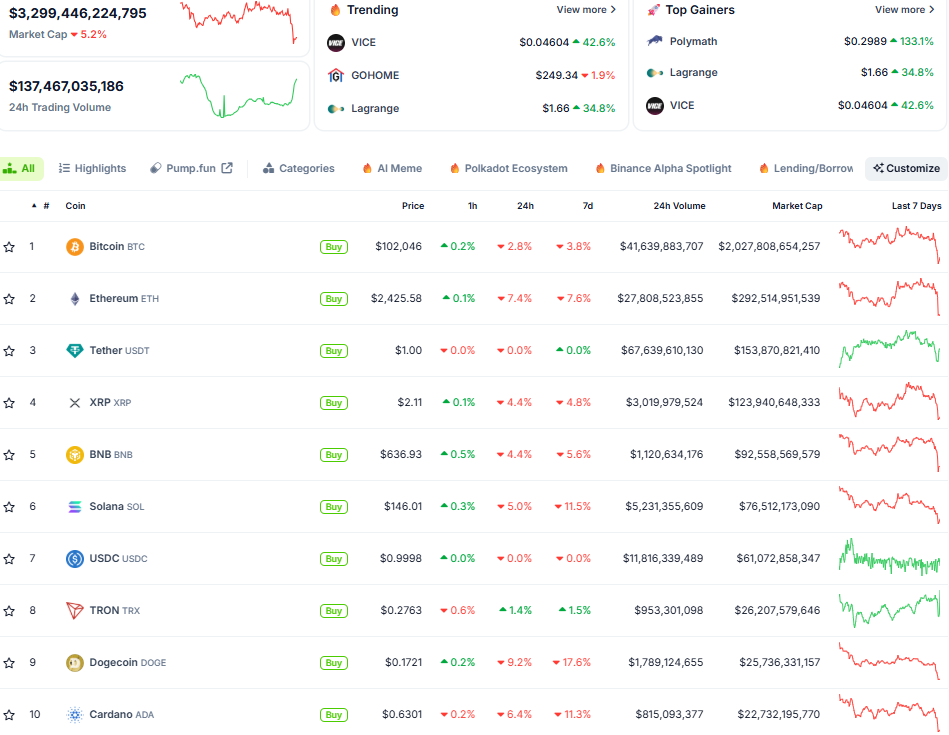Click the Solana logo icon

tap(75, 507)
